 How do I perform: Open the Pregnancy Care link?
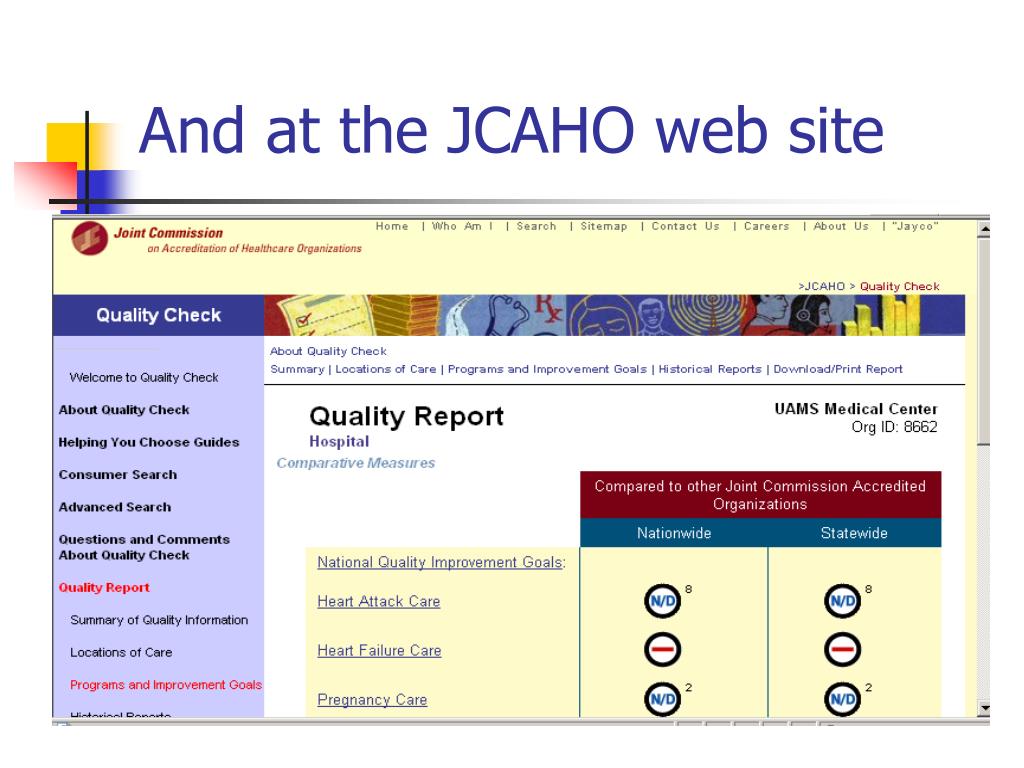372,700
